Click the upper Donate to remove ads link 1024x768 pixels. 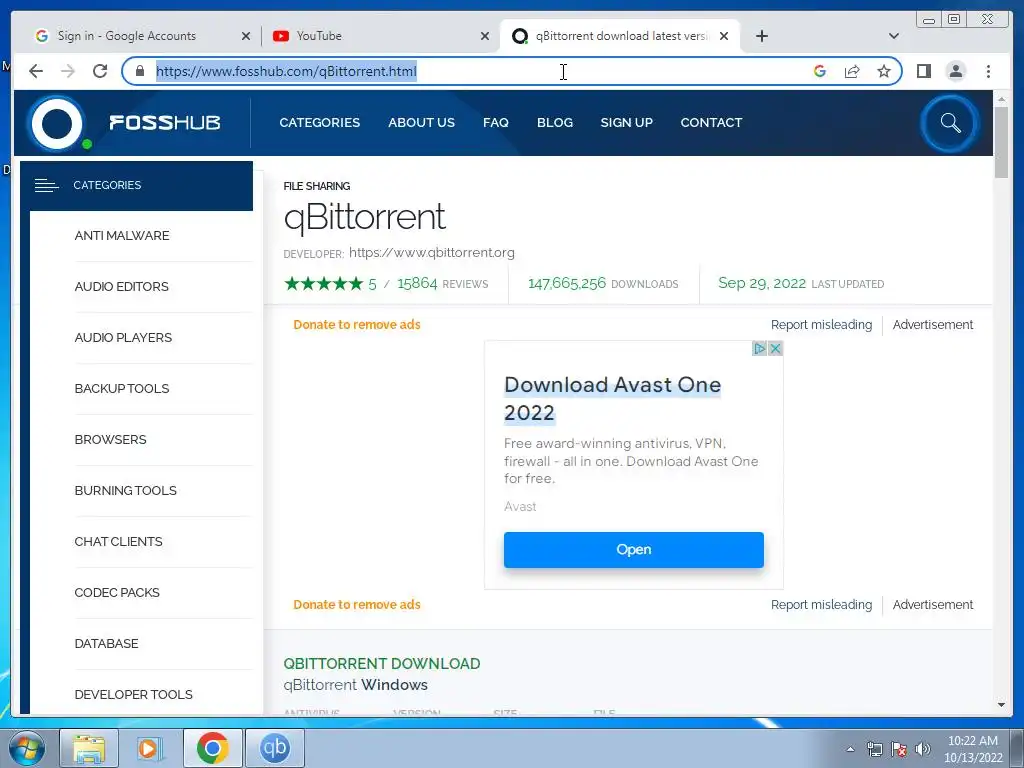[x=357, y=325]
